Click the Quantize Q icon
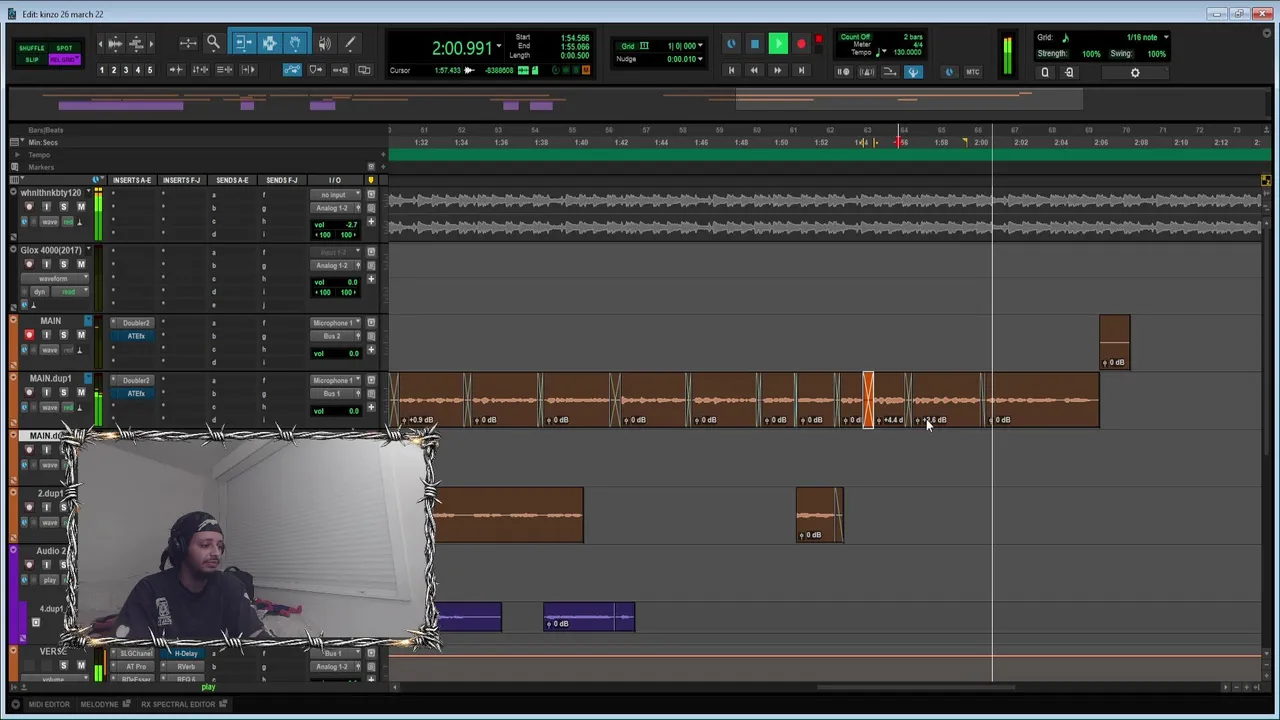The width and height of the screenshot is (1280, 720). click(x=1045, y=72)
